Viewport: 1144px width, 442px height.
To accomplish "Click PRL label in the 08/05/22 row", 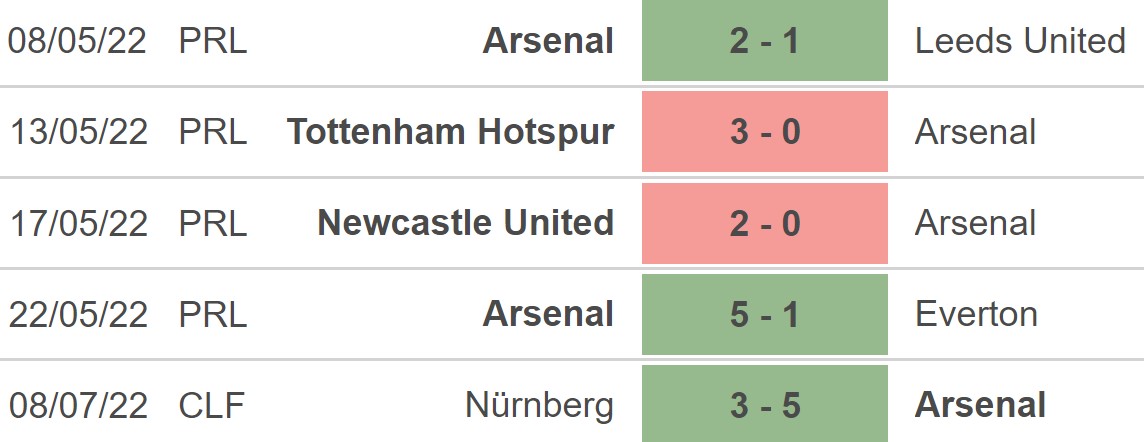I will tap(213, 41).
